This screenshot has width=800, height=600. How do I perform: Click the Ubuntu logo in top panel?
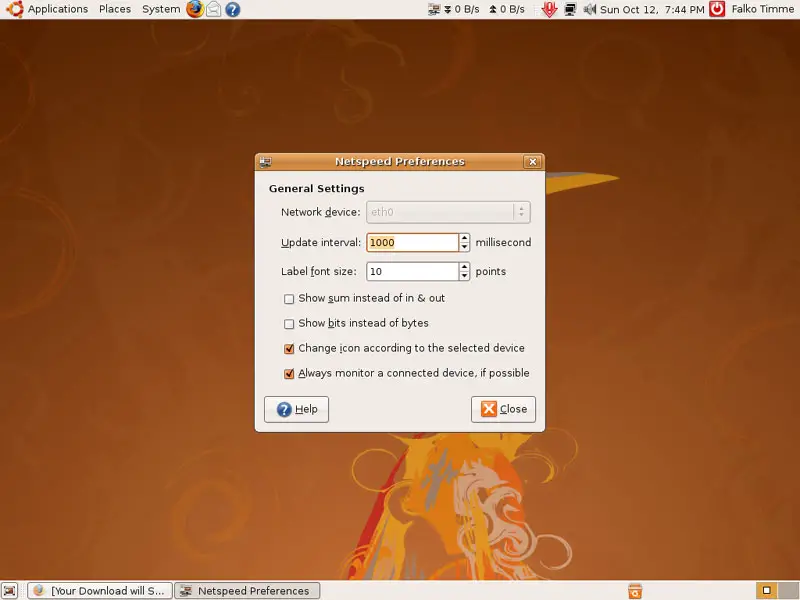click(x=14, y=9)
